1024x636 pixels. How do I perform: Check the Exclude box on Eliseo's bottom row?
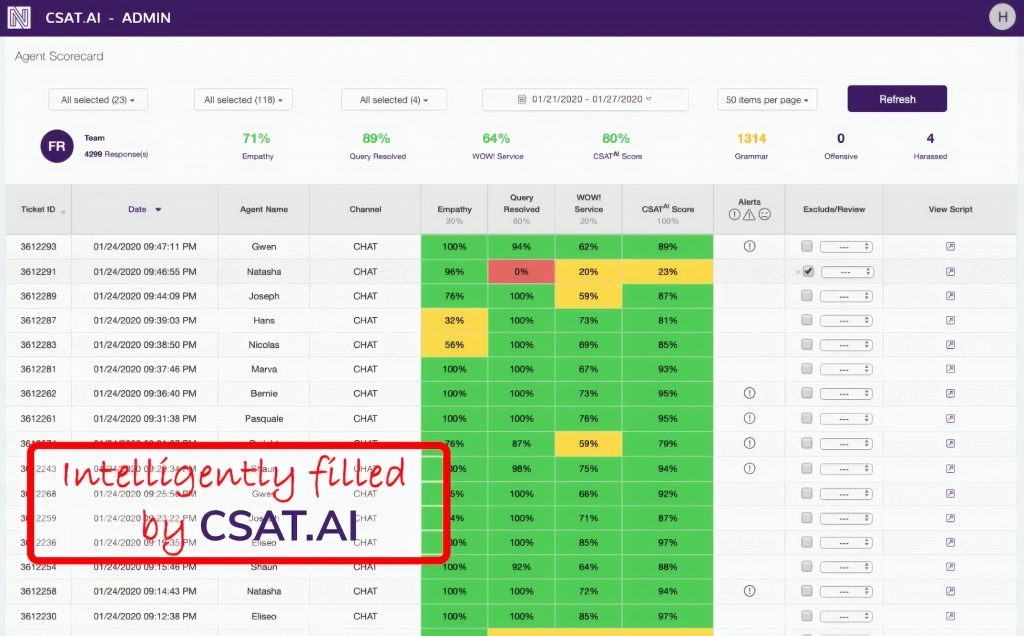tap(806, 615)
